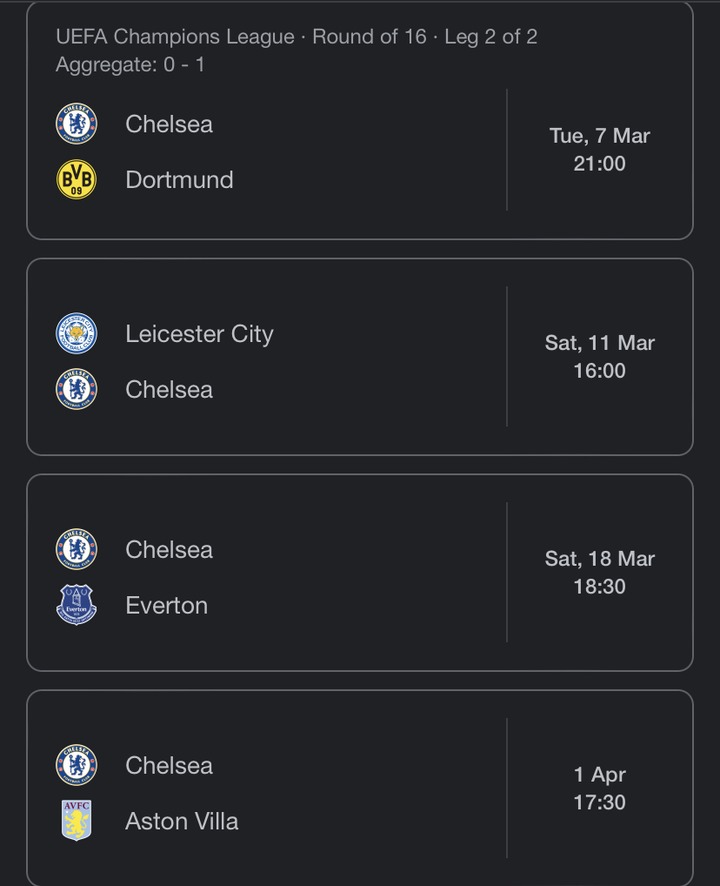Click Chelsea crest in Aston Villa fixture

[76, 765]
